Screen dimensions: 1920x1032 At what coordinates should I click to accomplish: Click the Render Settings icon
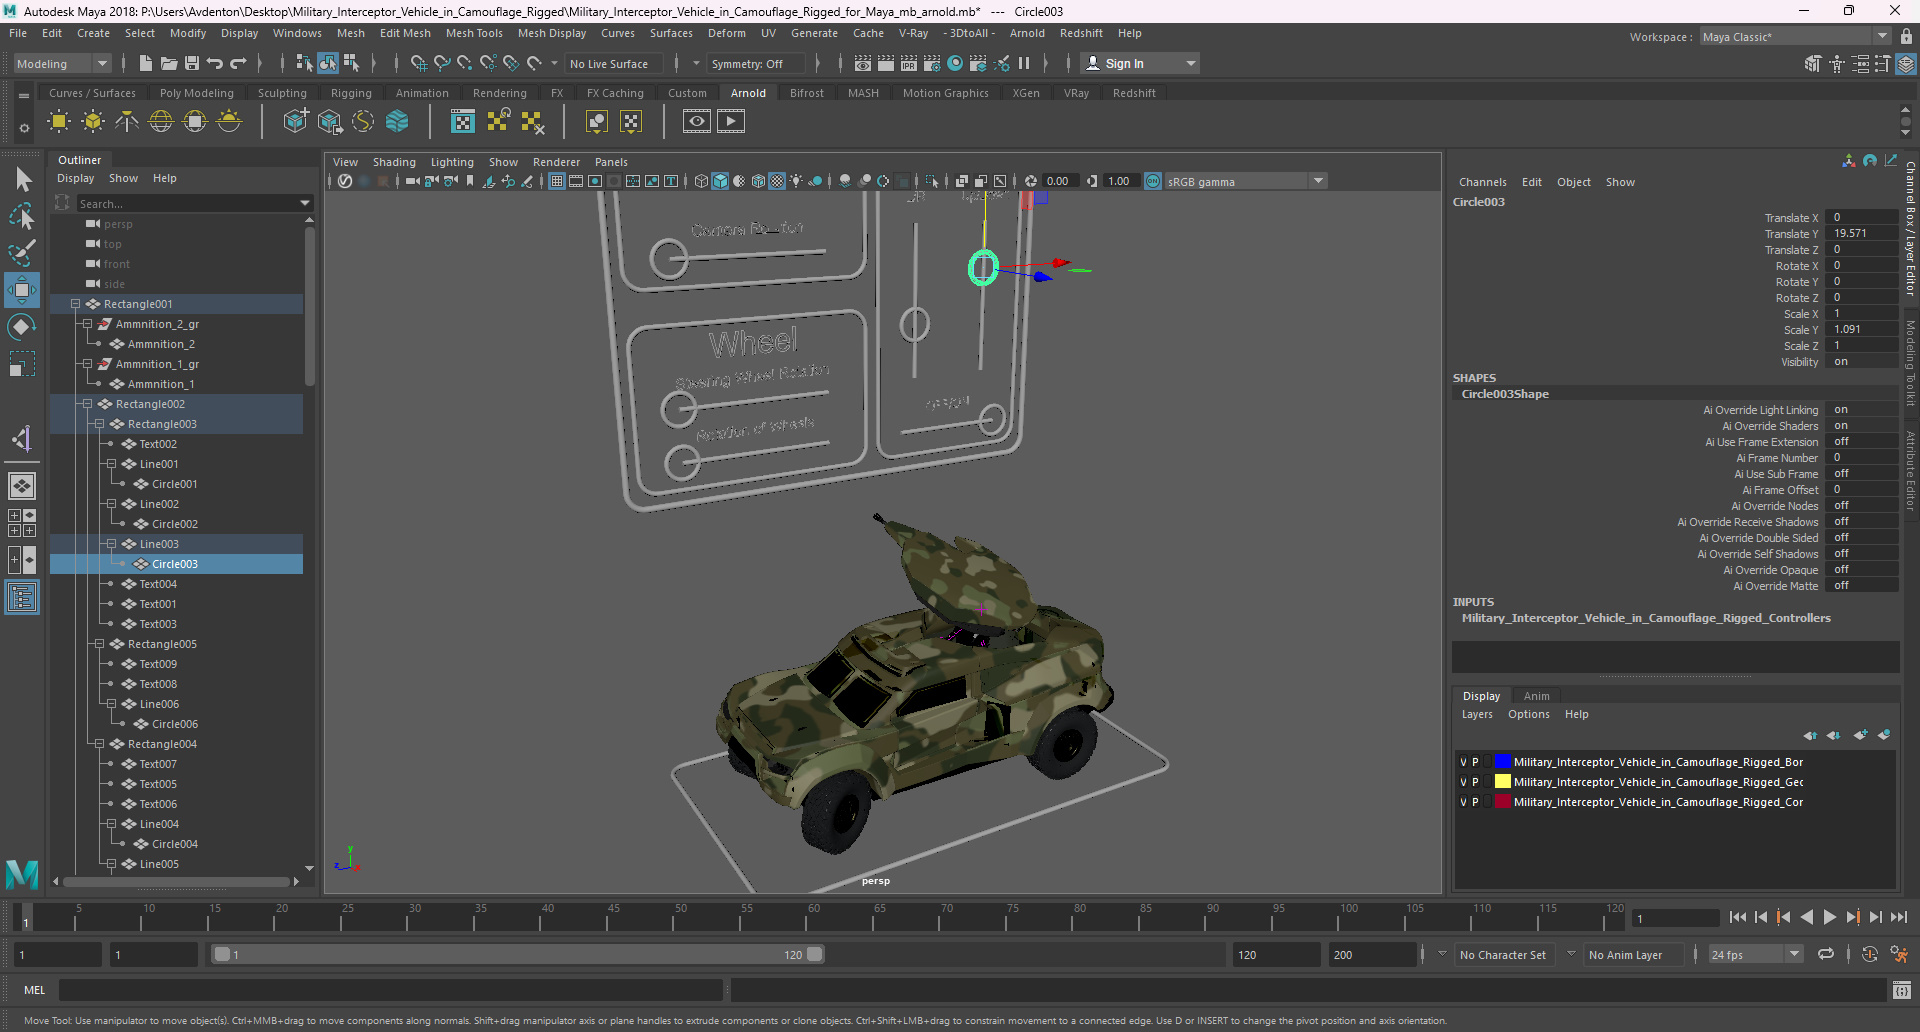point(931,63)
